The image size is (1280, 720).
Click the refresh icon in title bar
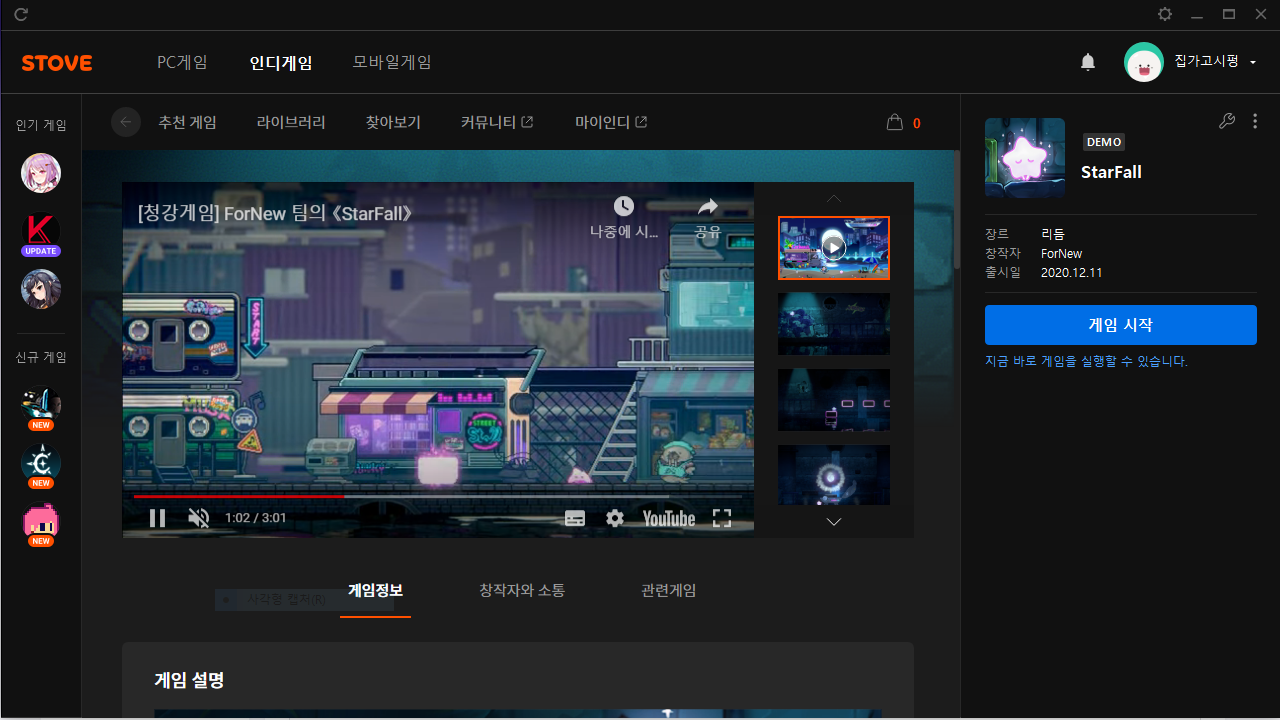click(x=21, y=14)
